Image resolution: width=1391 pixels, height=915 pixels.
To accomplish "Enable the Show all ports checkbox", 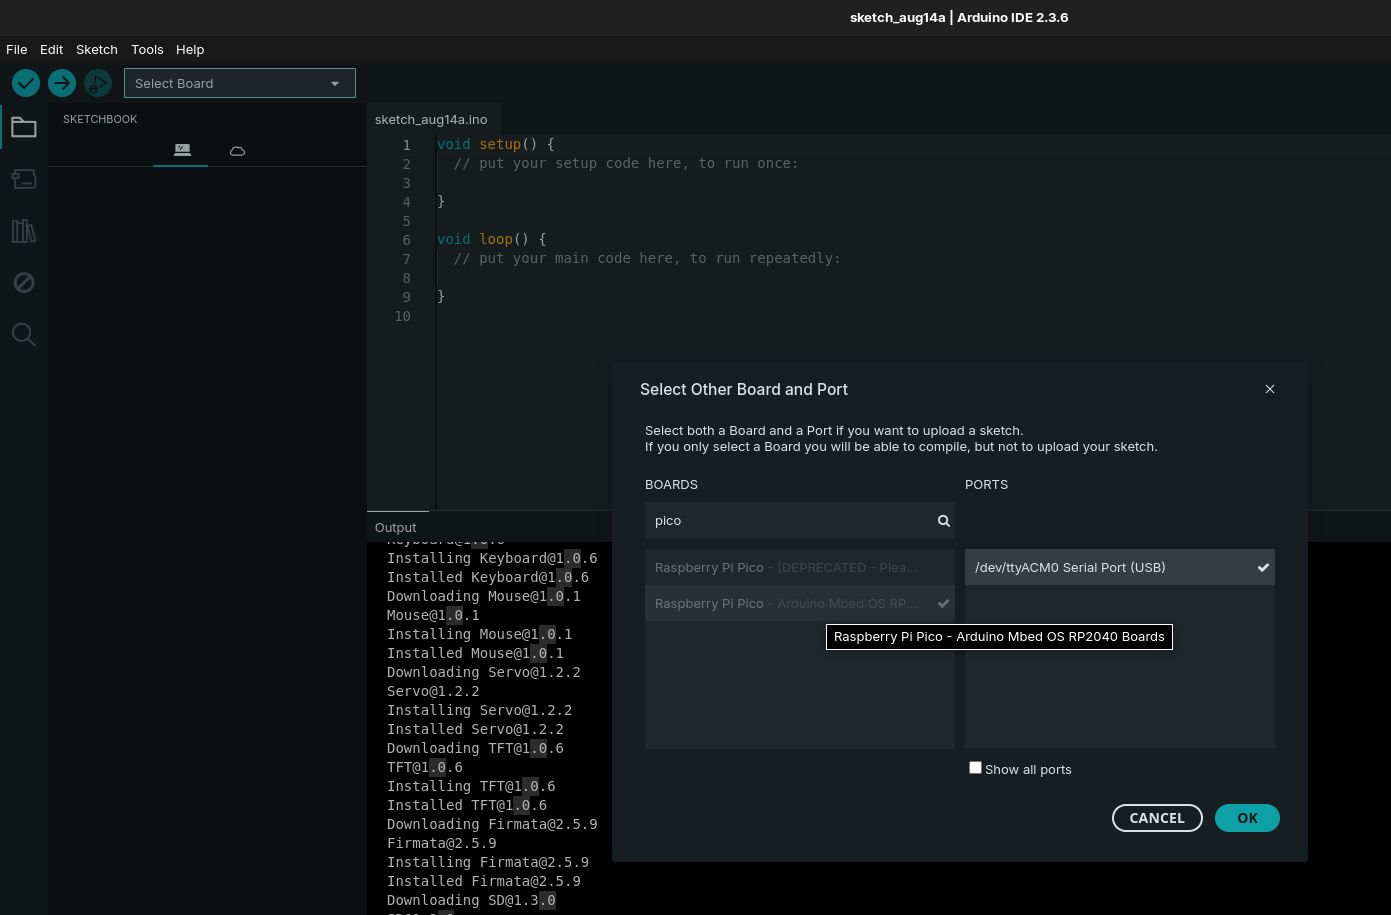I will pos(975,768).
